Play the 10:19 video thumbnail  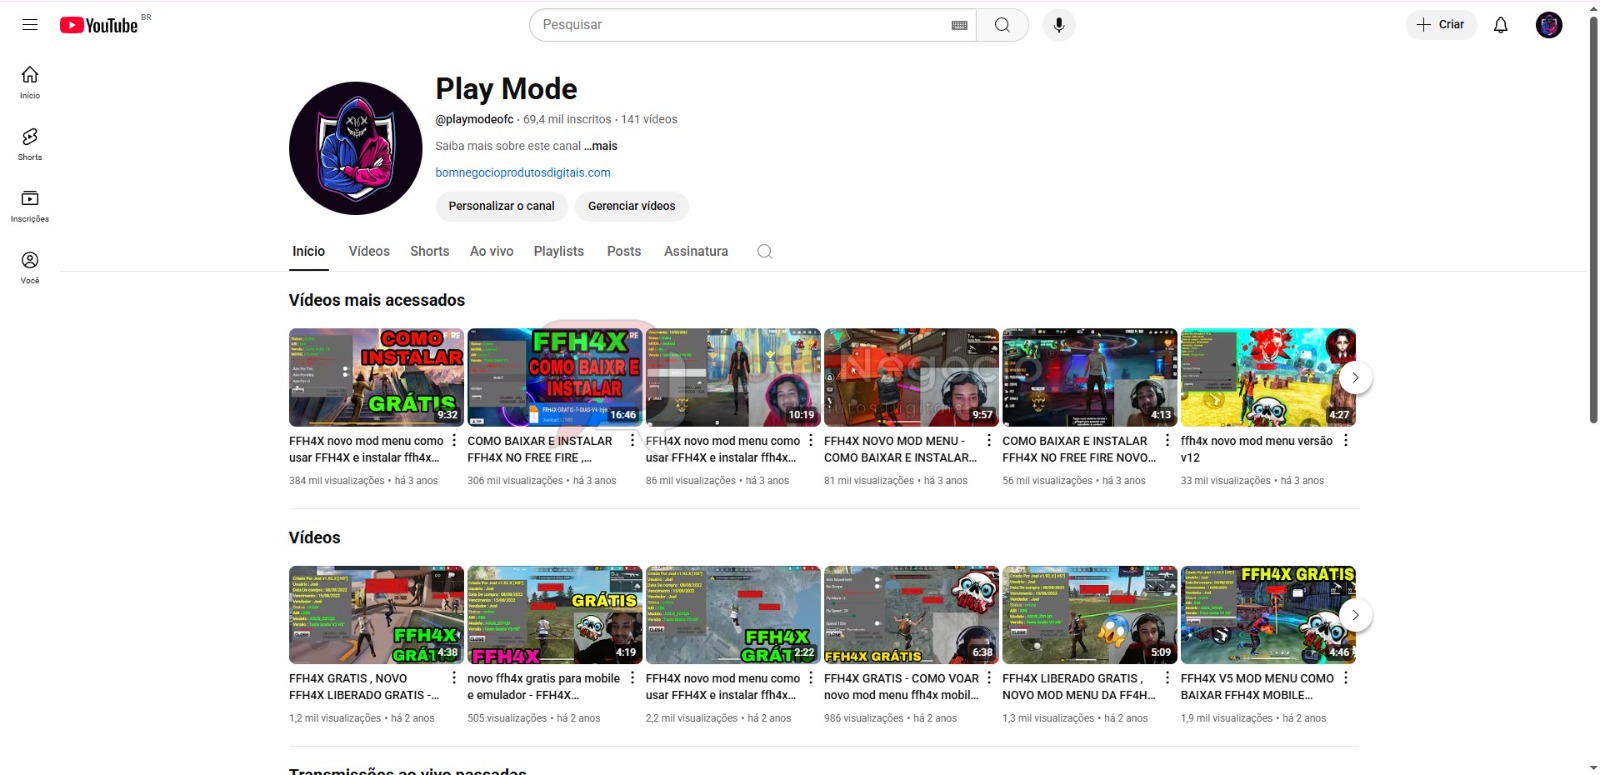click(x=733, y=377)
